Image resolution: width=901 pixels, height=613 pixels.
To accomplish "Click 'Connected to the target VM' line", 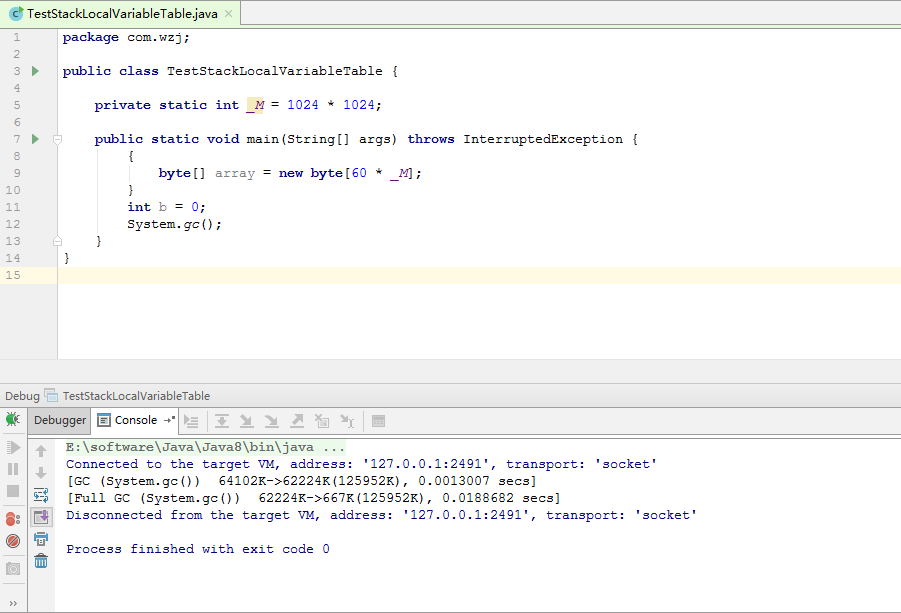I will (361, 464).
